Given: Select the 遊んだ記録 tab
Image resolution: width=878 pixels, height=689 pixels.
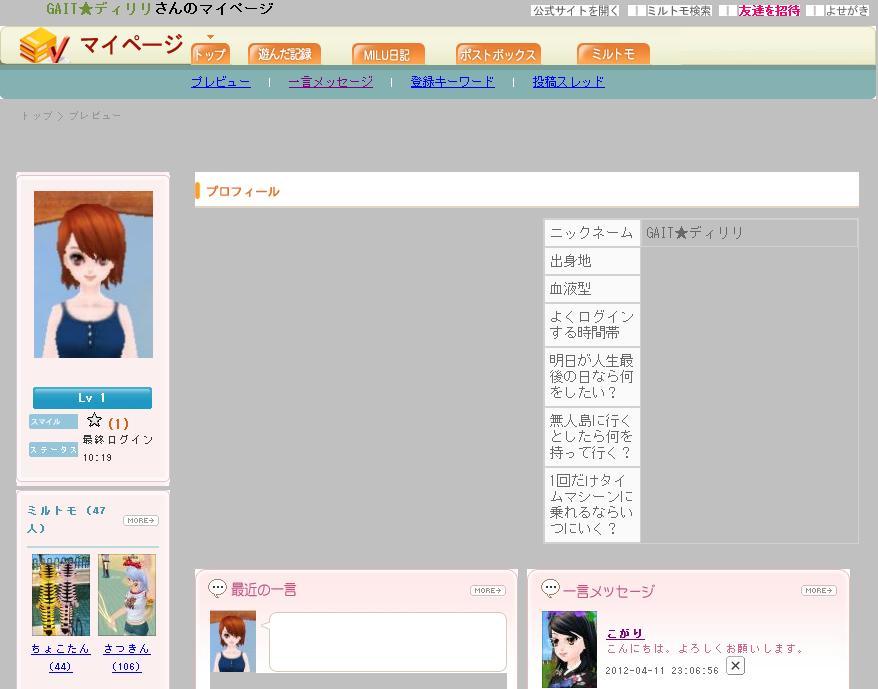Looking at the screenshot, I should pyautogui.click(x=284, y=54).
